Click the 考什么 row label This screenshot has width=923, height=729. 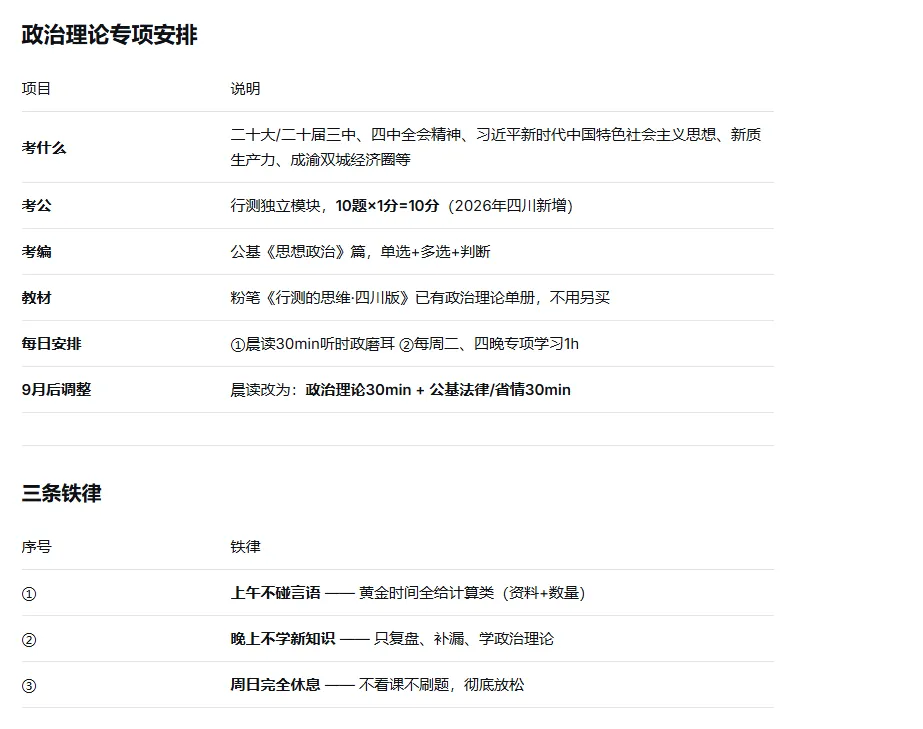[x=44, y=147]
